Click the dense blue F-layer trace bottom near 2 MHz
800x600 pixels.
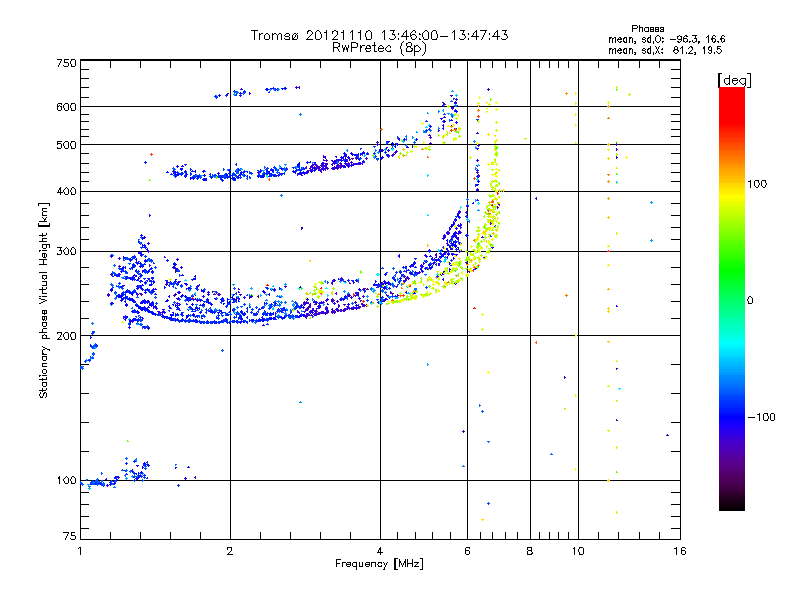(230, 320)
